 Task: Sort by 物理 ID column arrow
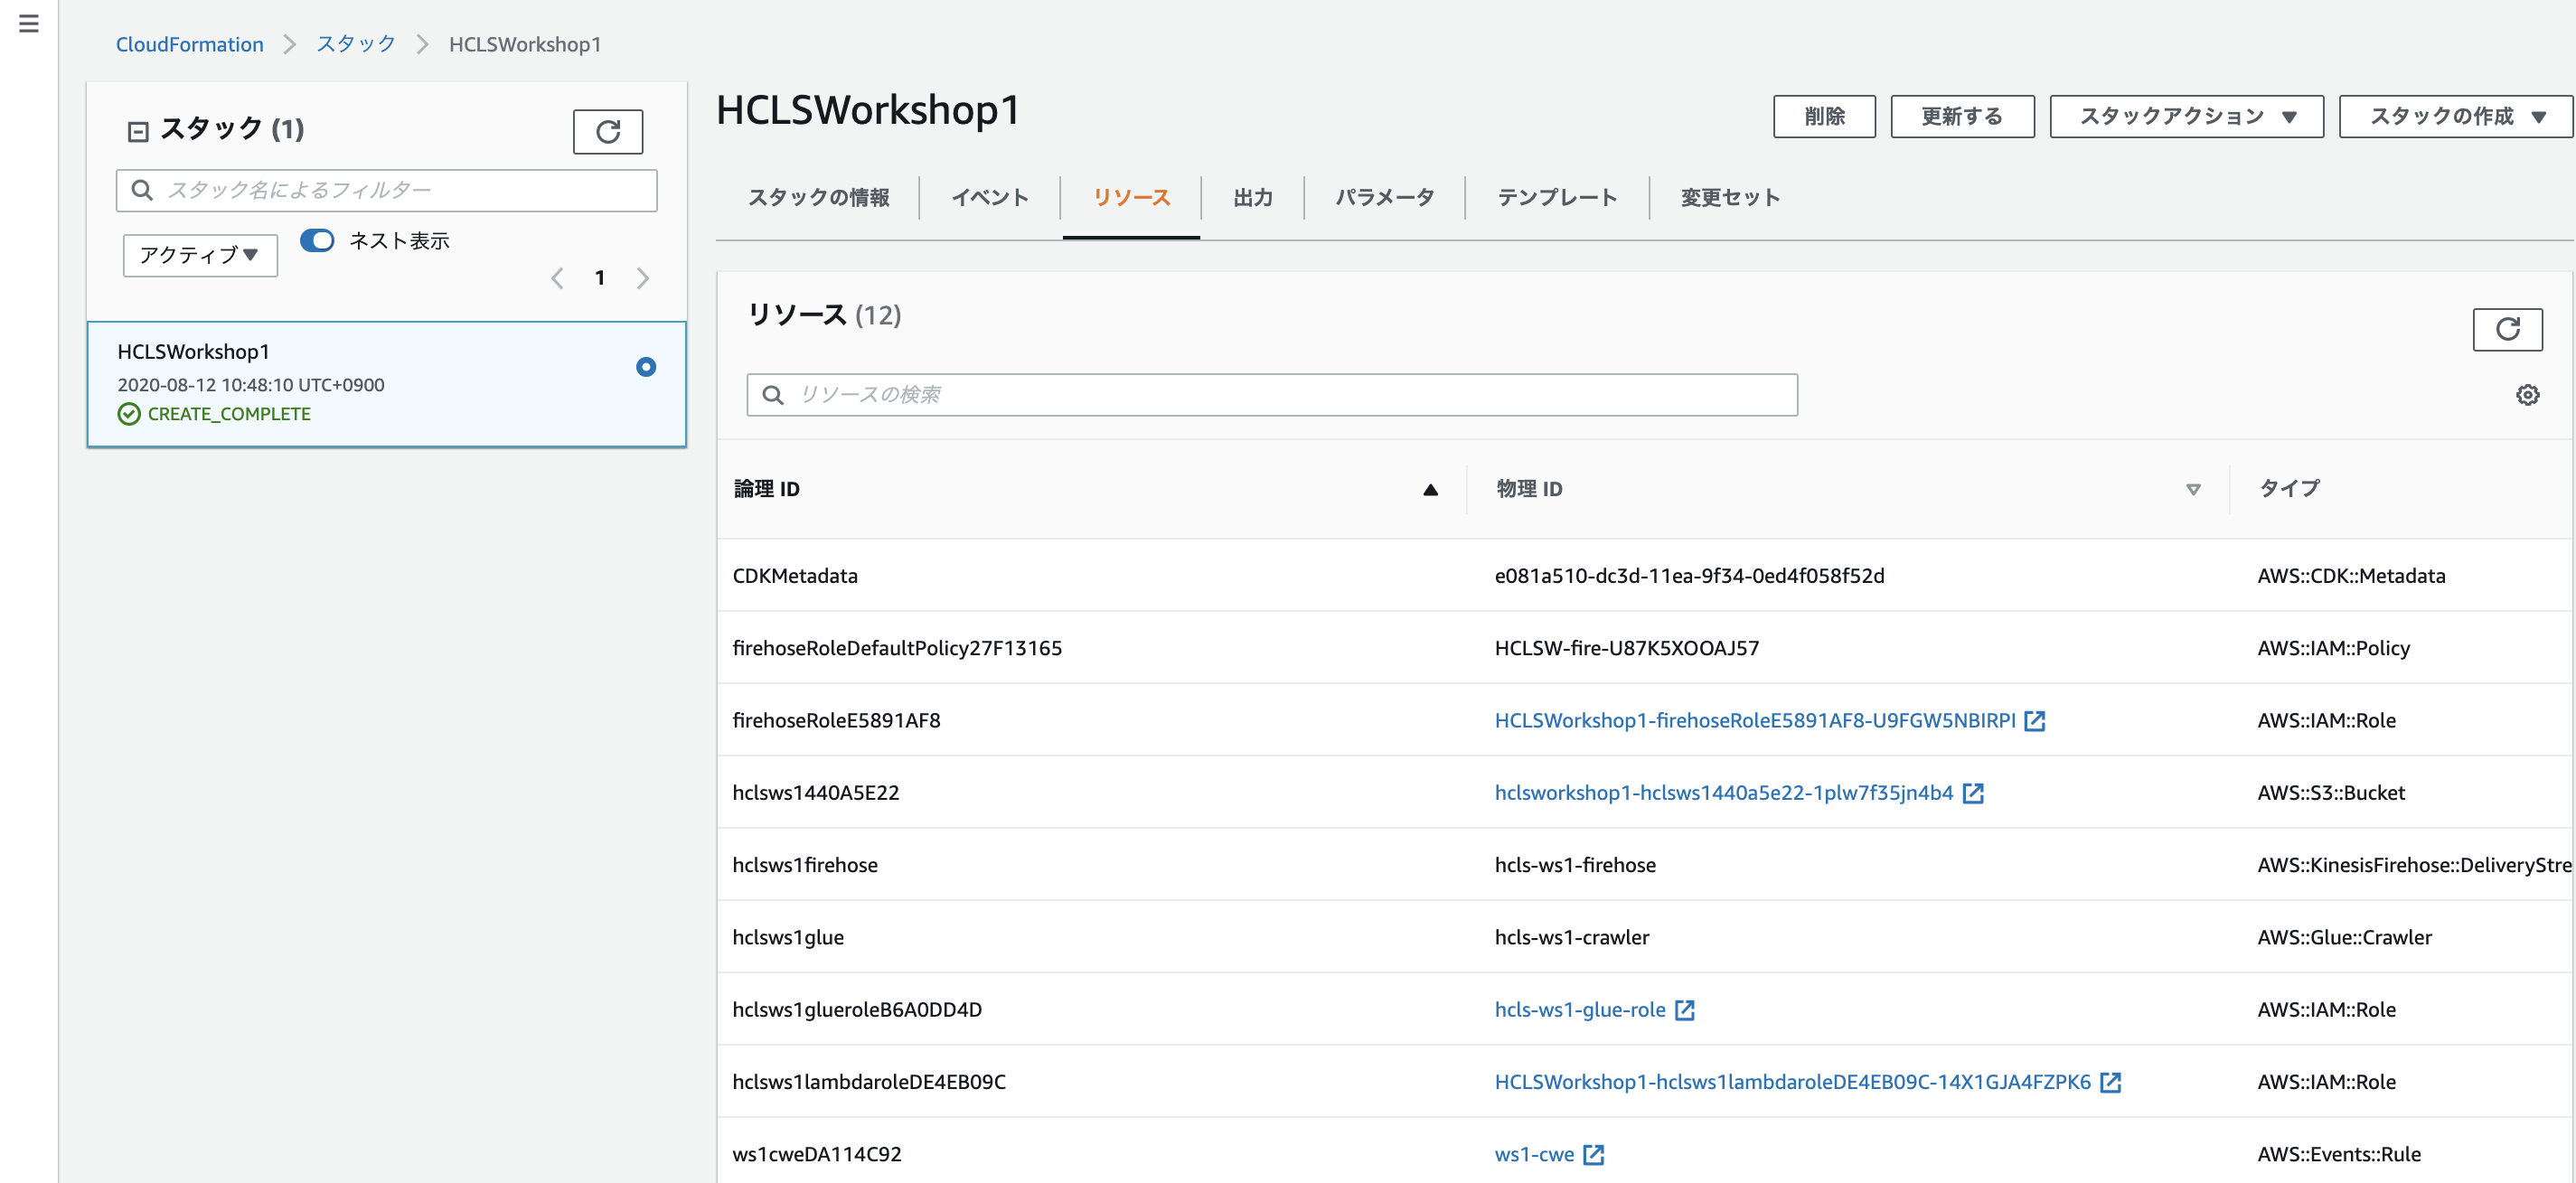[x=2192, y=489]
